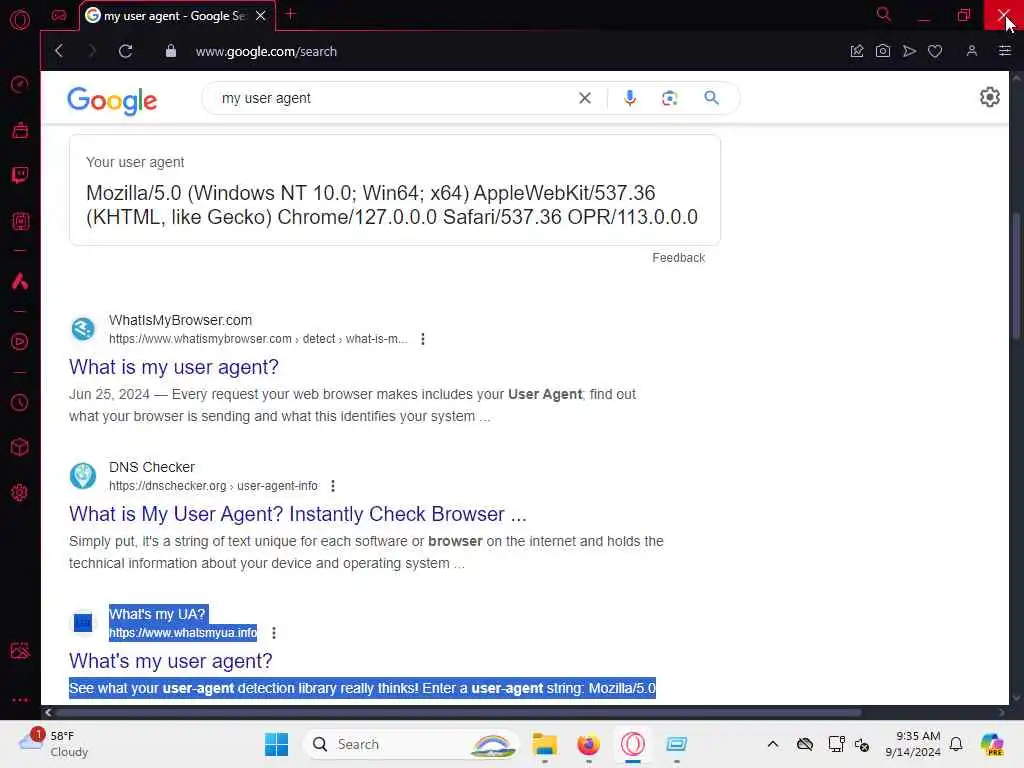Open the CPU limiter chip icon
Viewport: 1024px width, 768px height.
click(20, 221)
